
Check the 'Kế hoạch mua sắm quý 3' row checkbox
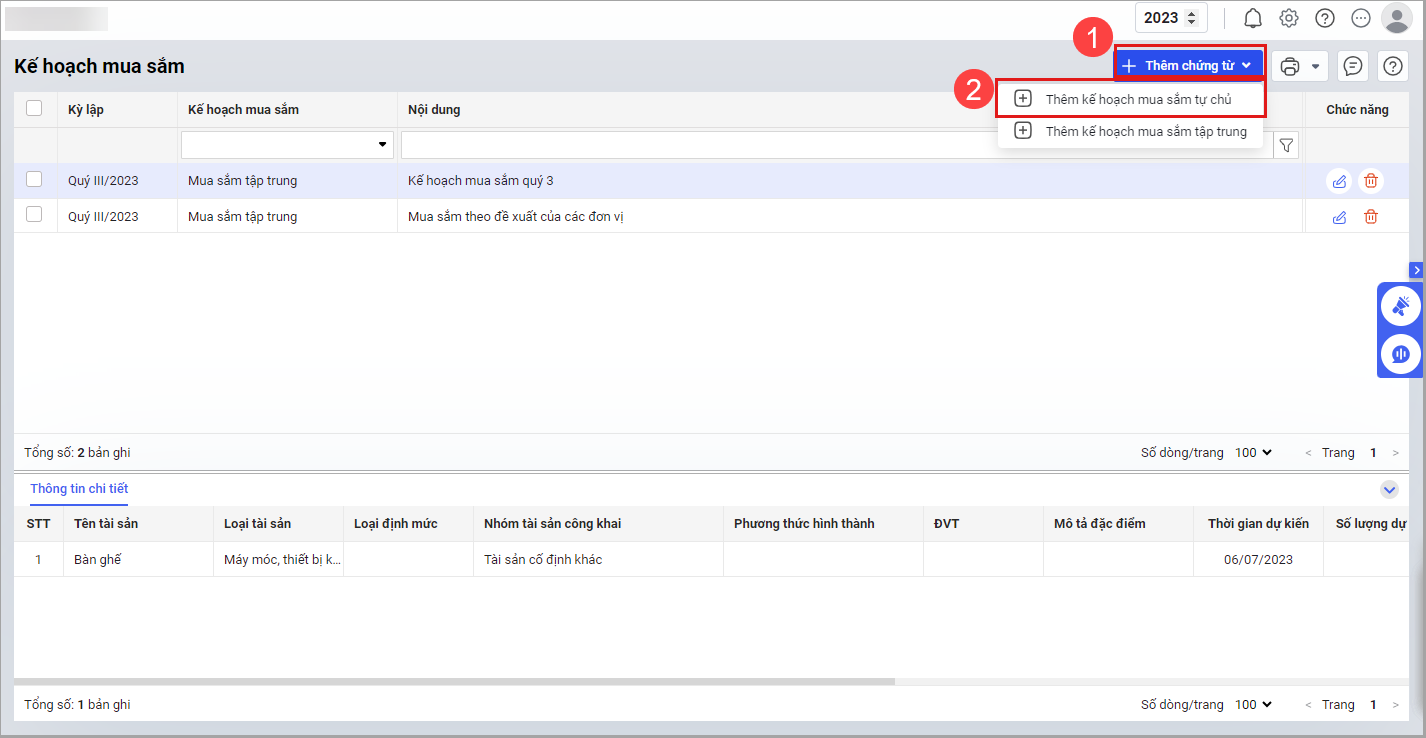point(34,180)
